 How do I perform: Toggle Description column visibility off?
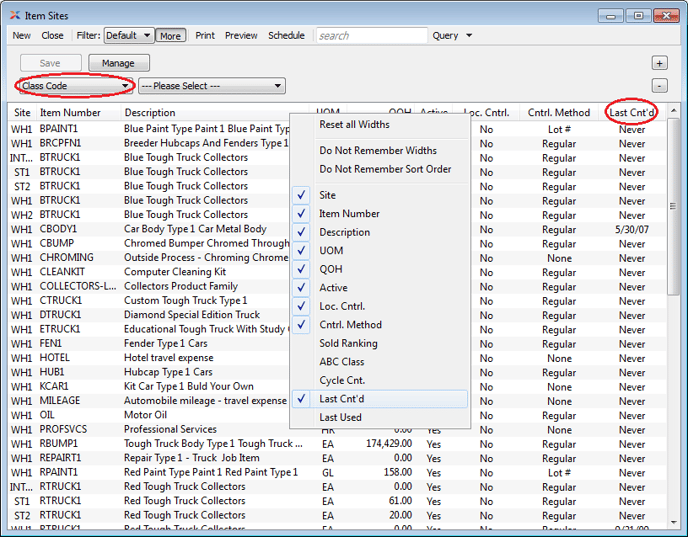344,232
